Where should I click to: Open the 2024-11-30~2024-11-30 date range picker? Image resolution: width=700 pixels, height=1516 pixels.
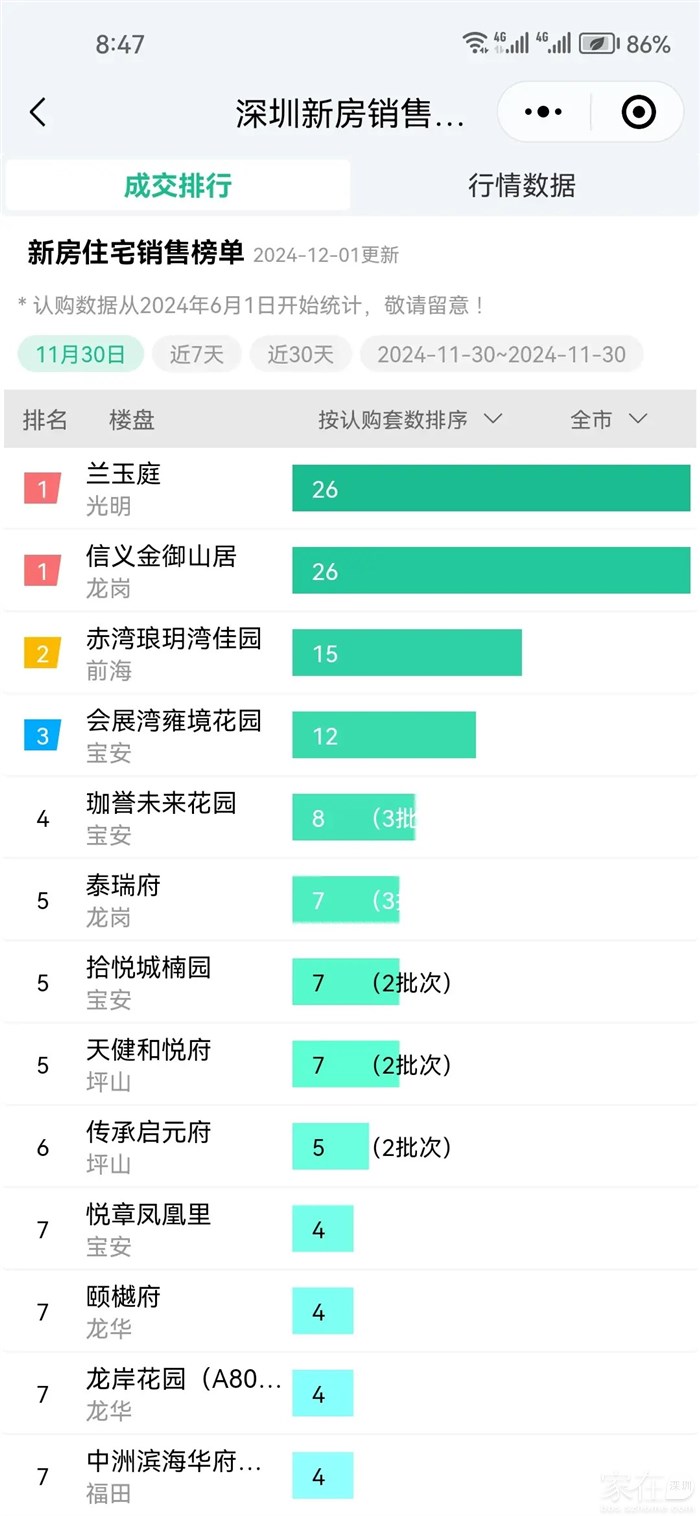501,354
